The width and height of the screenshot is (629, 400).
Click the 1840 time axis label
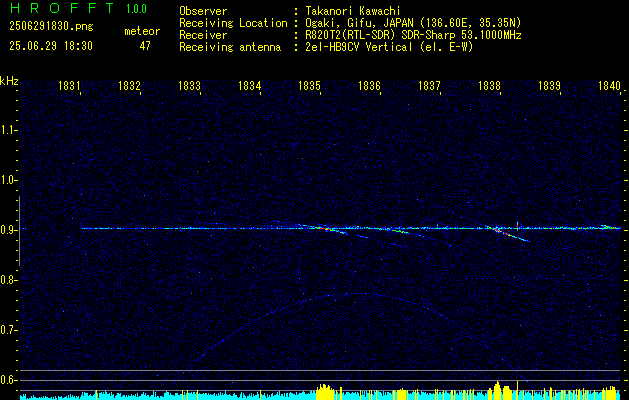(x=609, y=85)
